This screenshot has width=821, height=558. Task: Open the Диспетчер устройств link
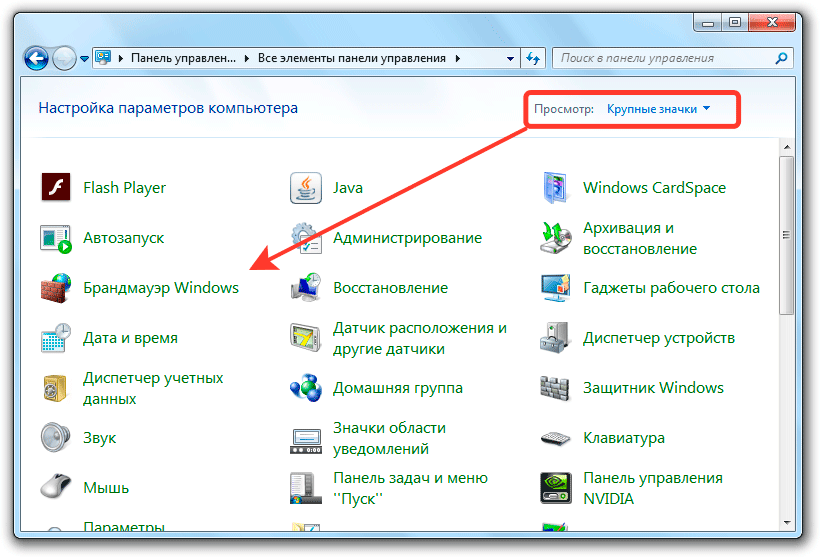(659, 338)
